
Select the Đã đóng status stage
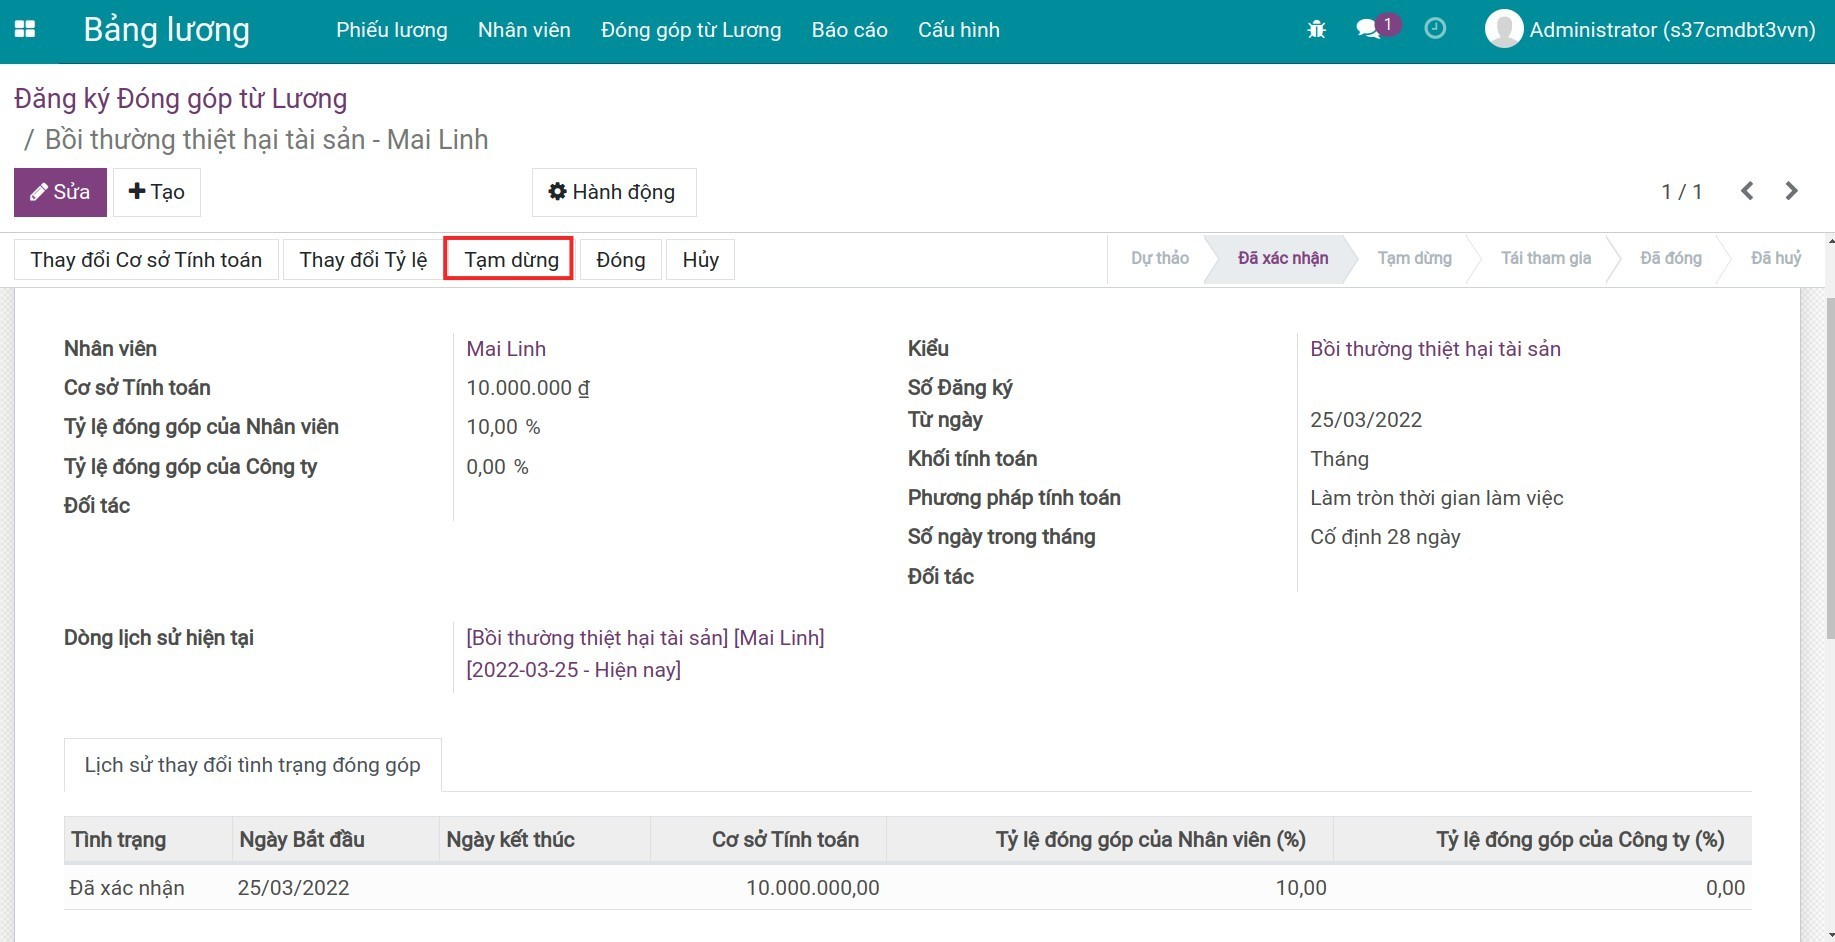click(1670, 258)
